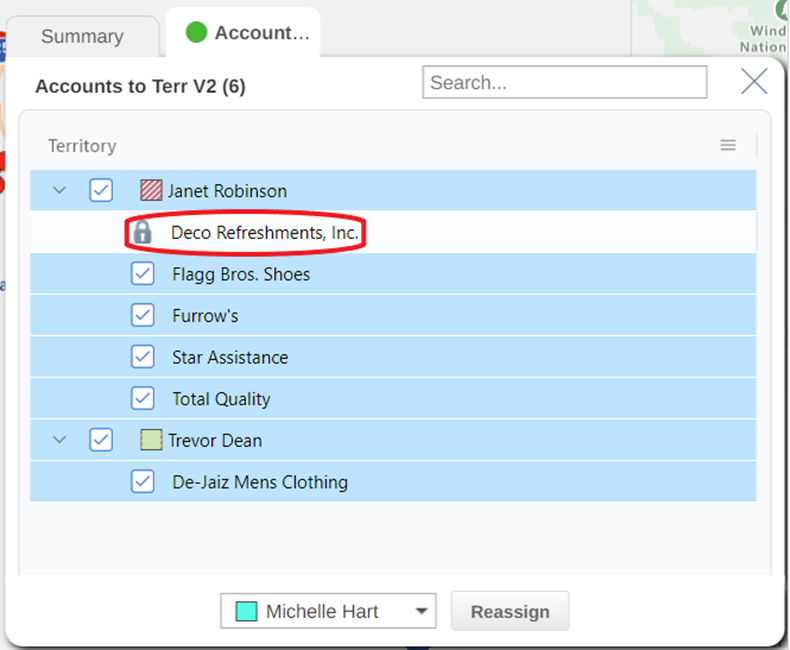Open the Territory column menu icon
Screen dimensions: 790x650
coord(728,146)
